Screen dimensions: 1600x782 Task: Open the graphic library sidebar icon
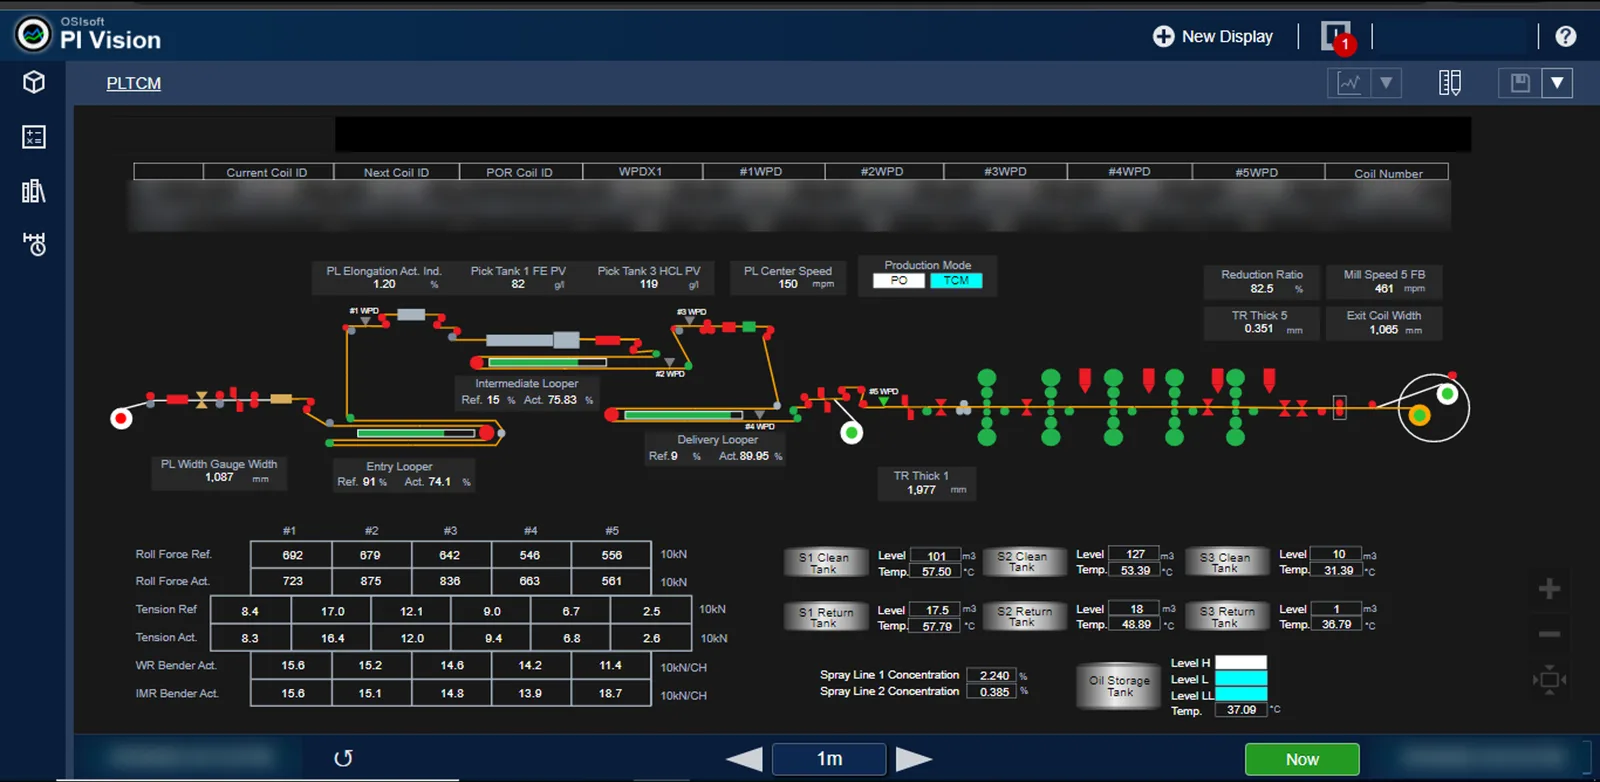coord(34,191)
